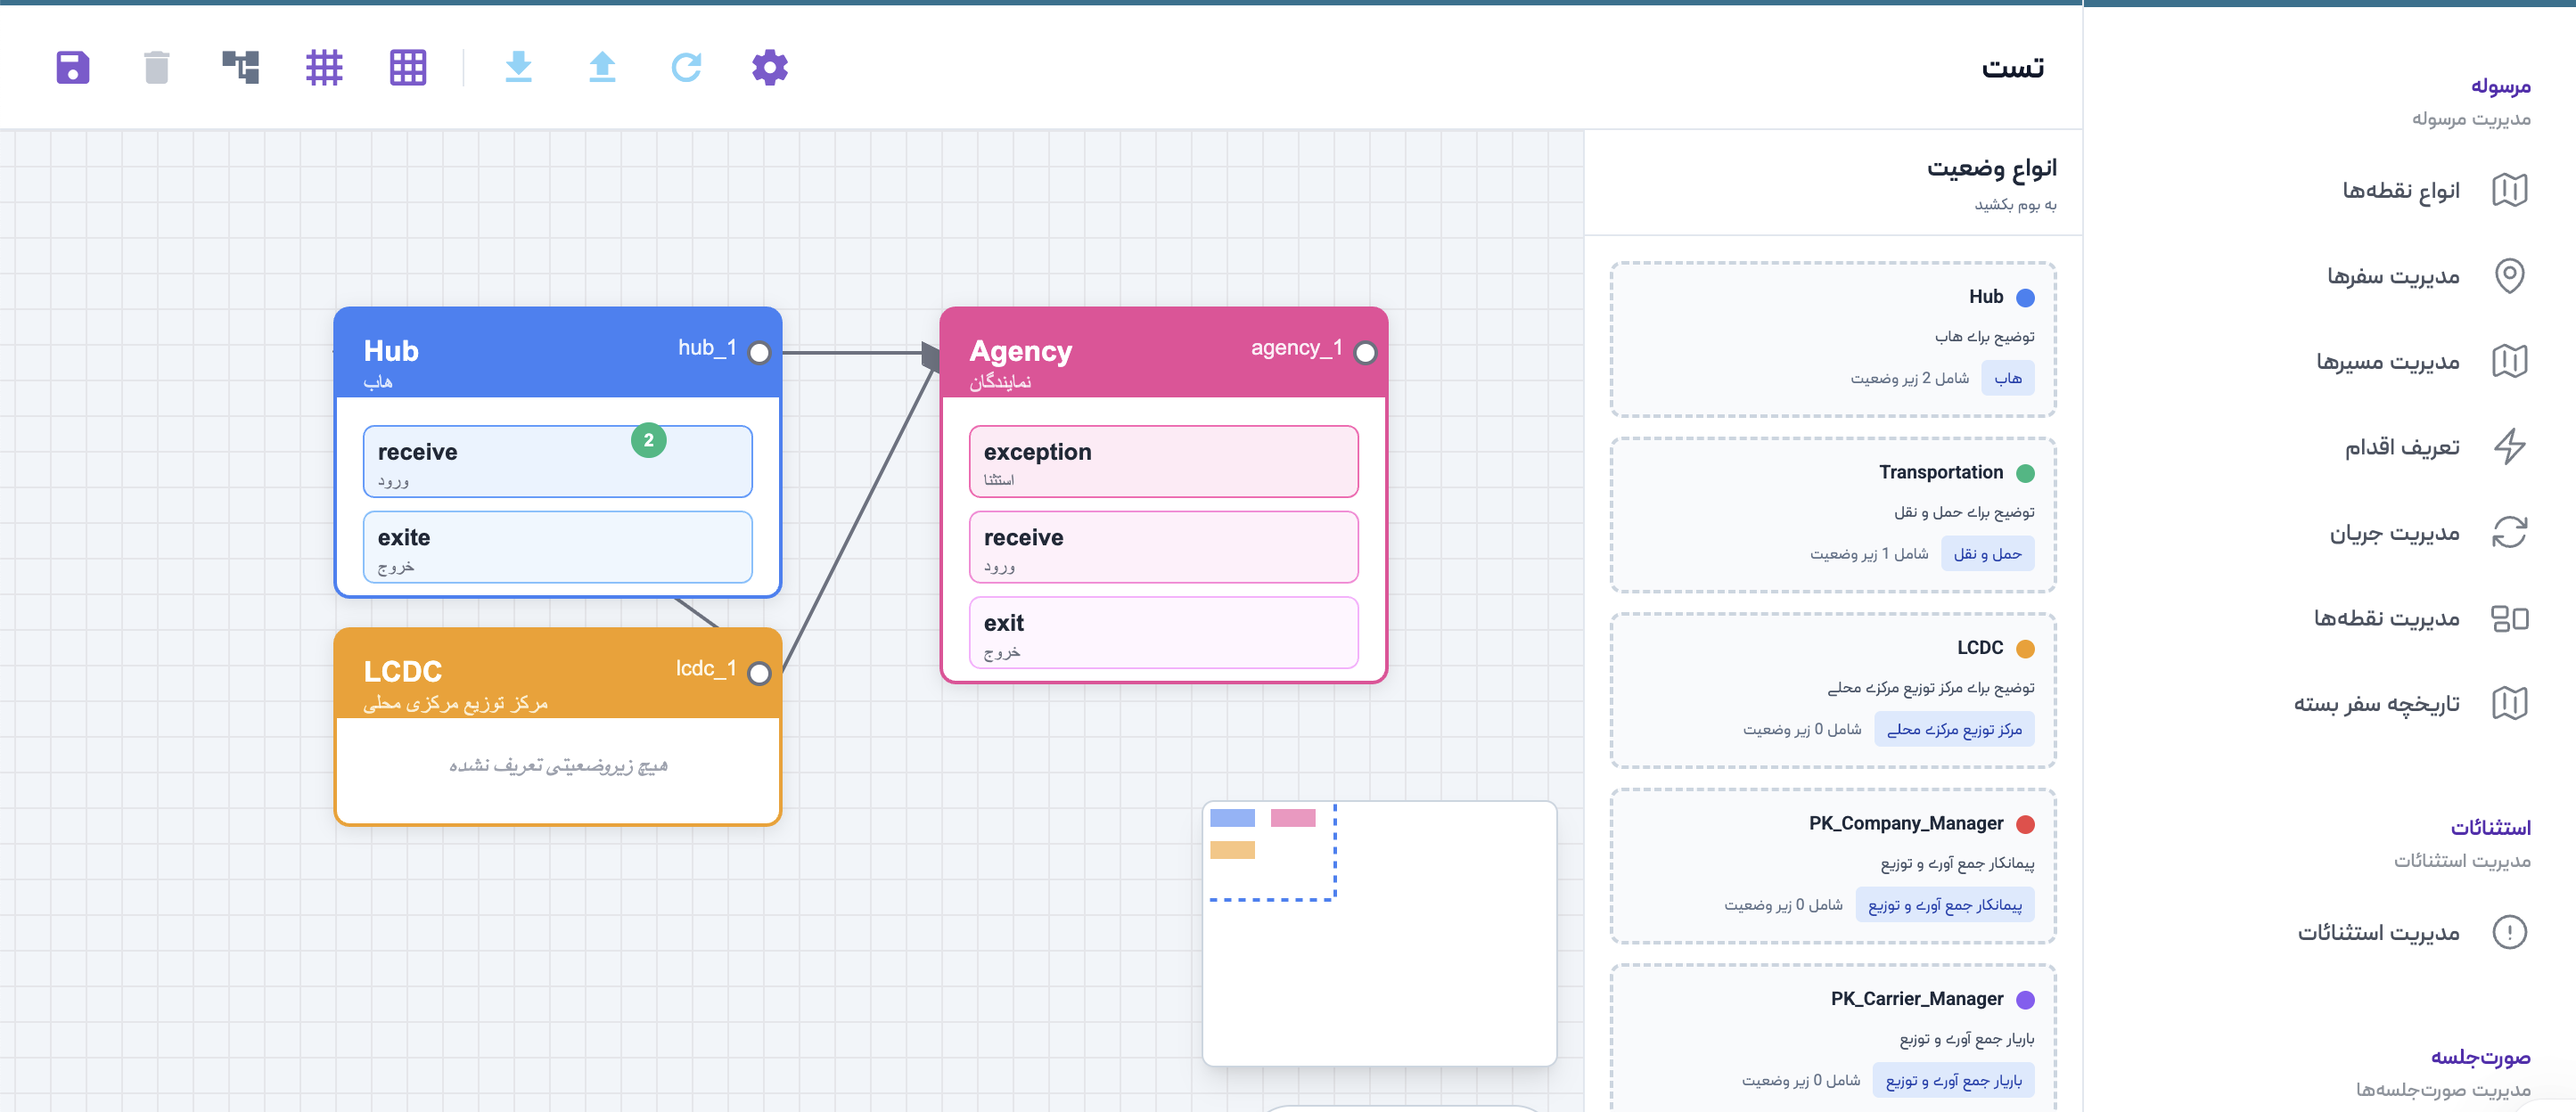This screenshot has width=2576, height=1112.
Task: Click the minimap overview panel
Action: (1379, 933)
